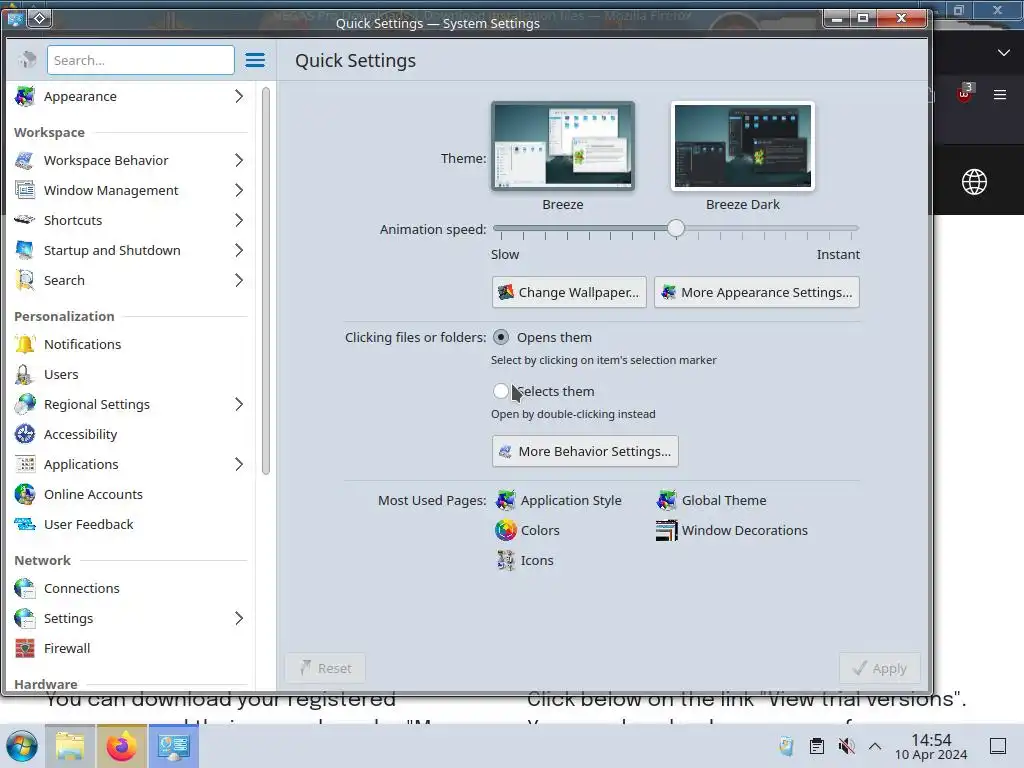
Task: Toggle the muted volume tray icon
Action: click(846, 746)
